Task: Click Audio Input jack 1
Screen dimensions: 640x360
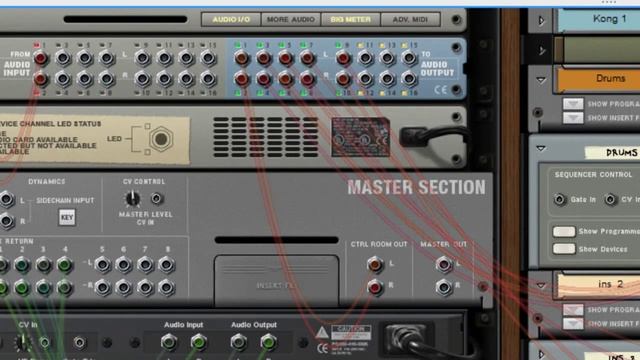Action: click(40, 58)
